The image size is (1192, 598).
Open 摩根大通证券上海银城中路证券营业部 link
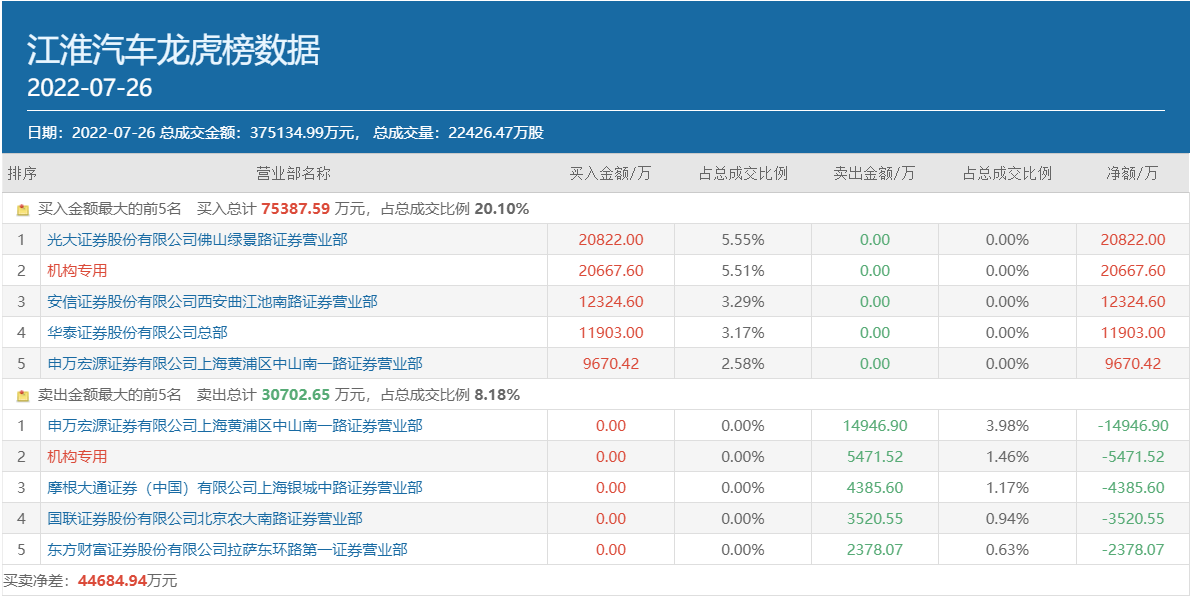coord(234,488)
